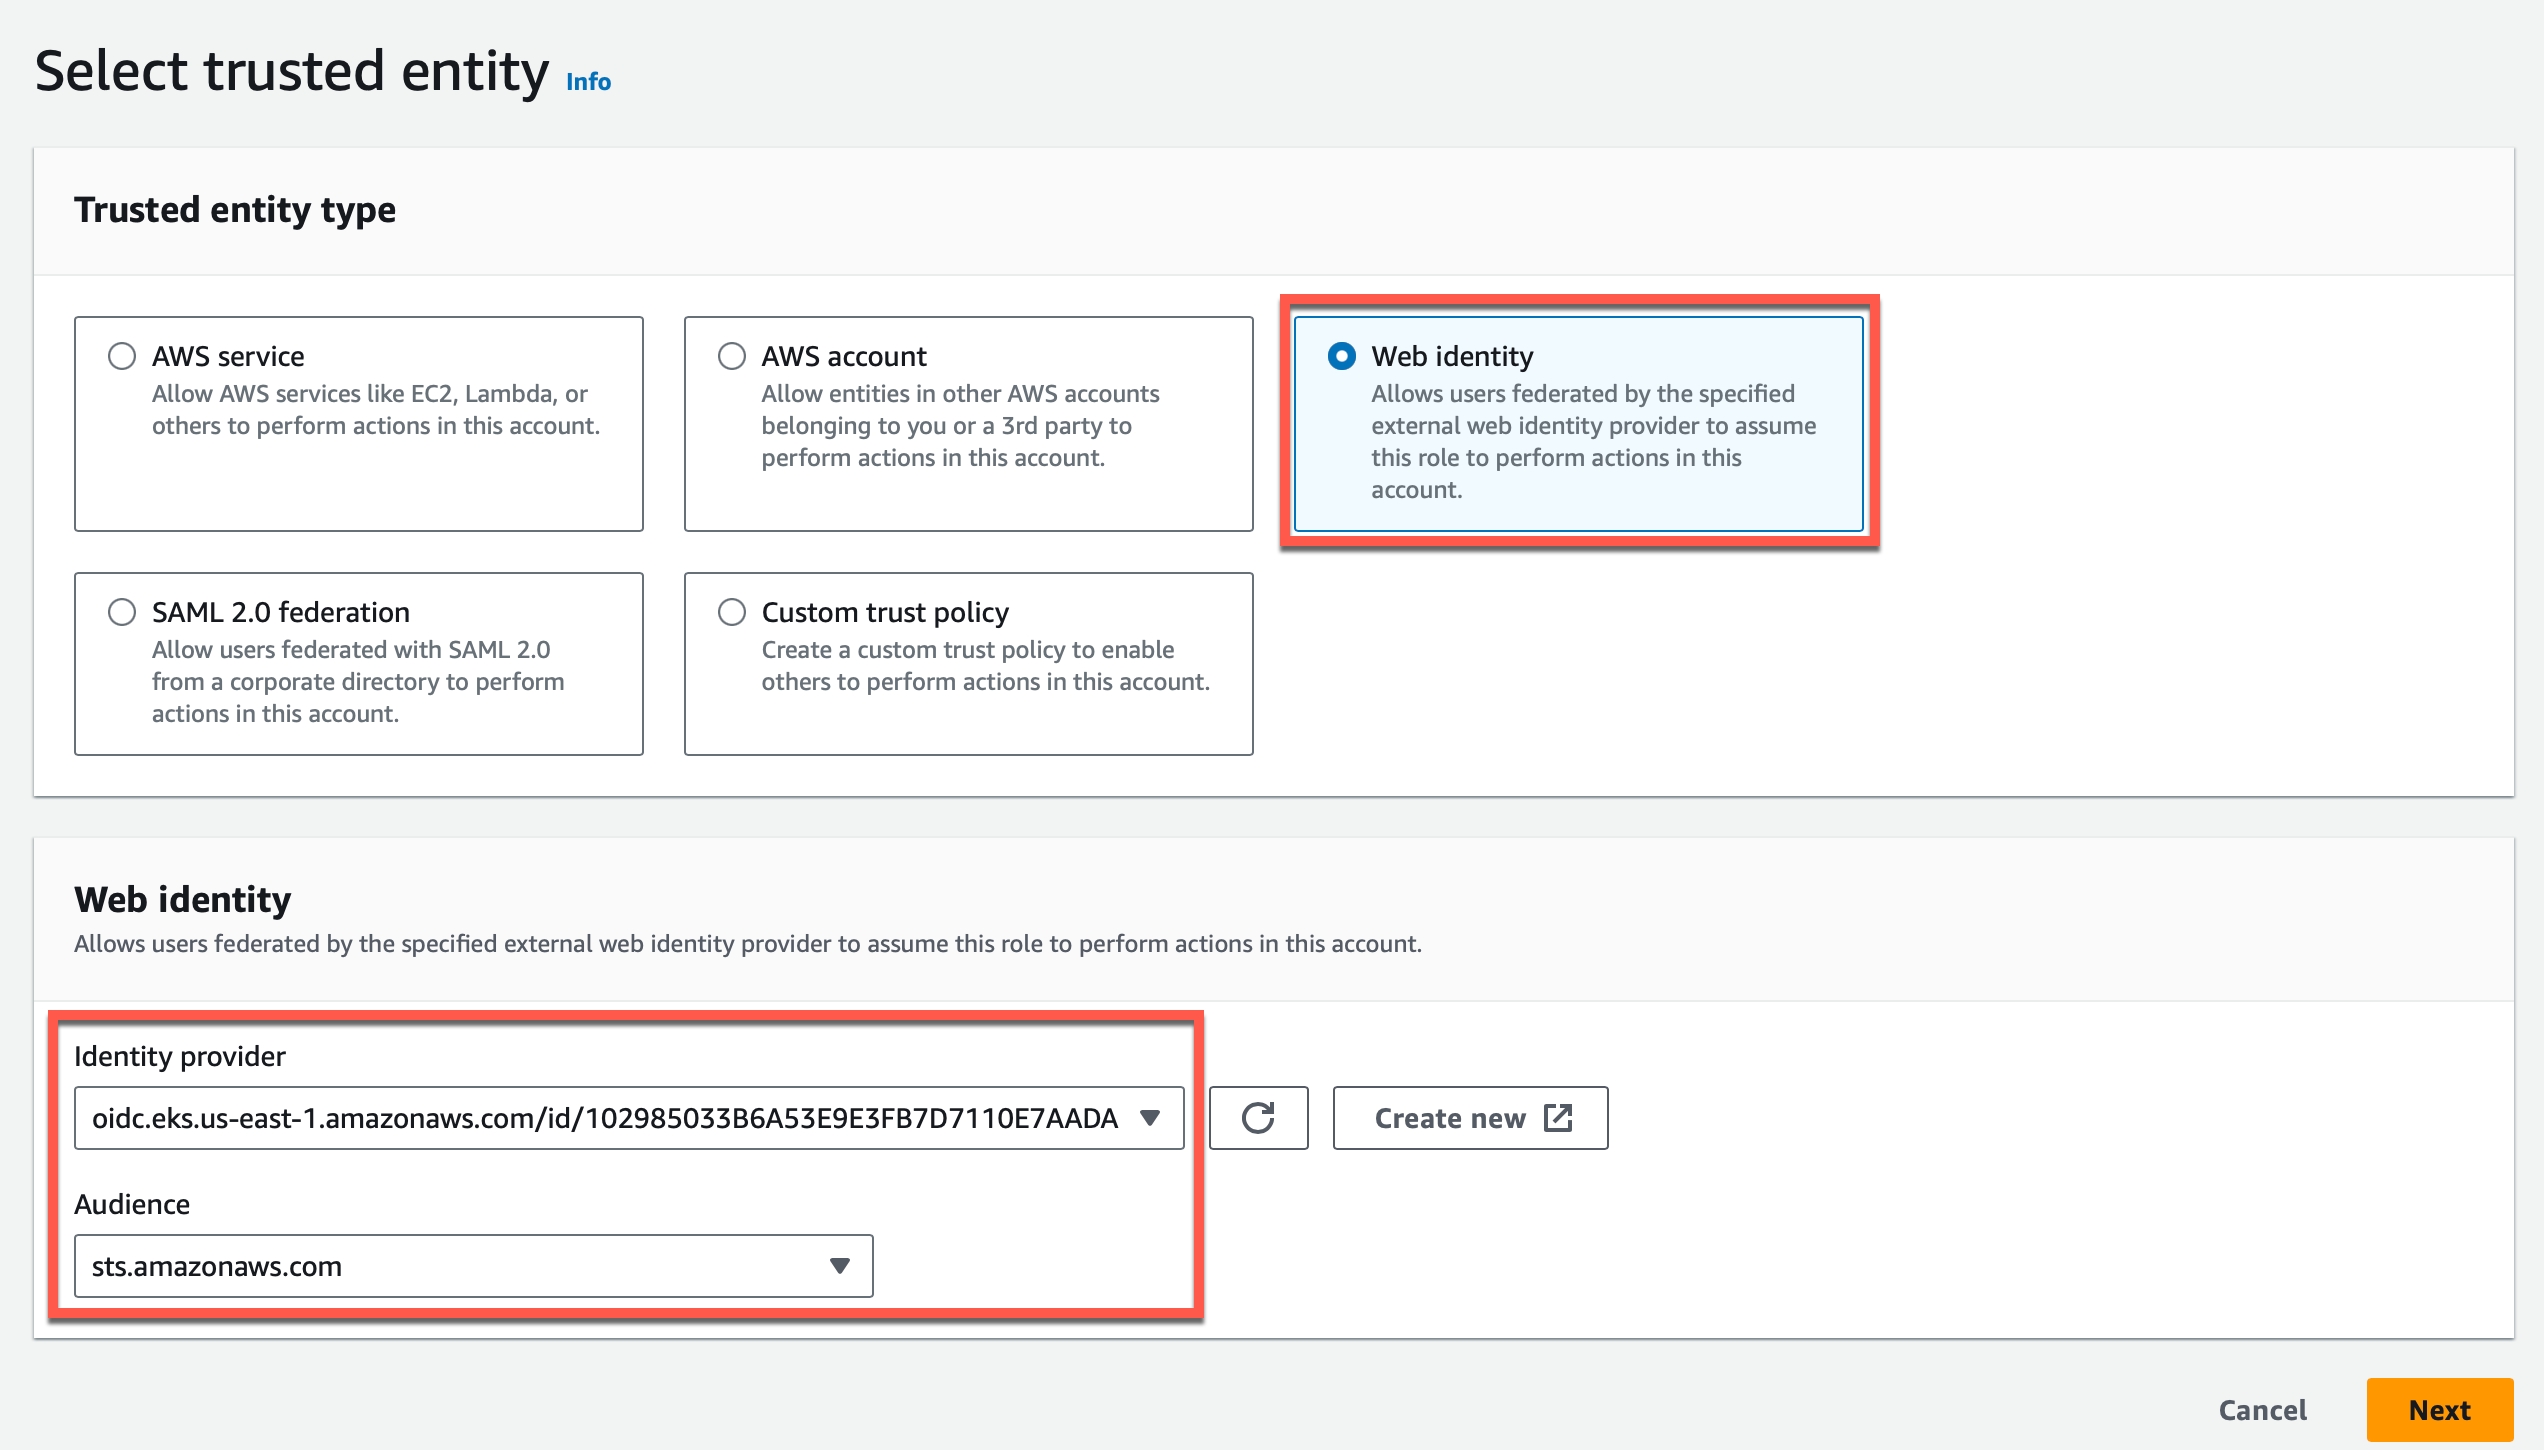Click the Next button
The image size is (2544, 1450).
(x=2439, y=1410)
